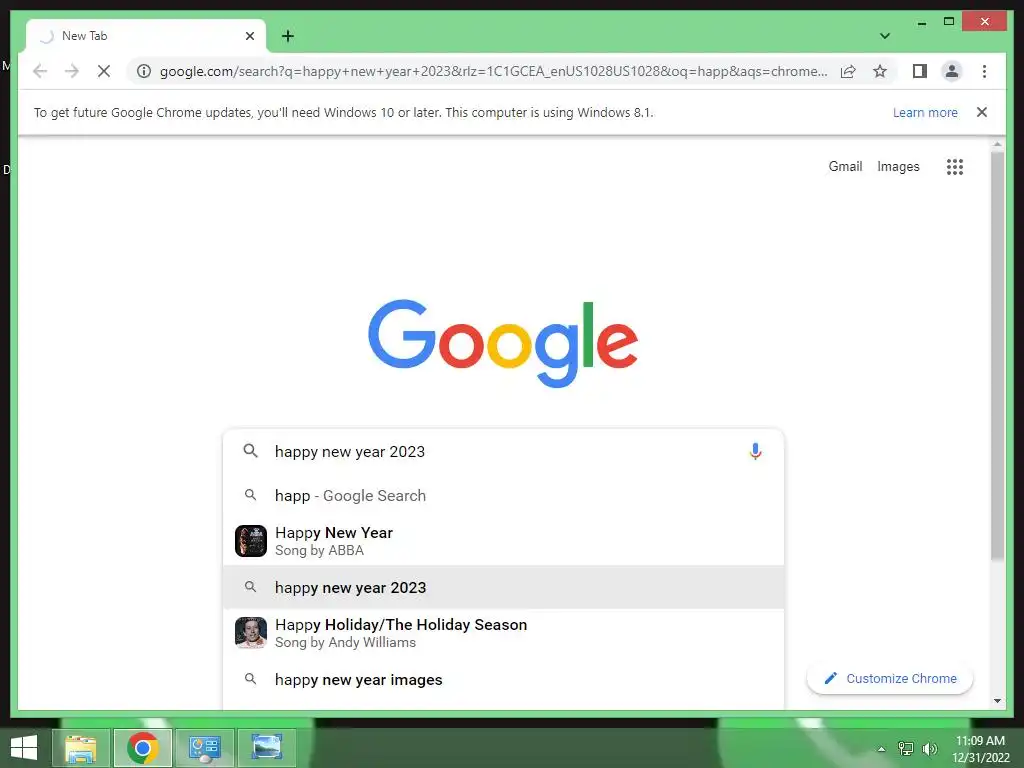Select 'happ - Google Search' suggestion

pyautogui.click(x=503, y=496)
